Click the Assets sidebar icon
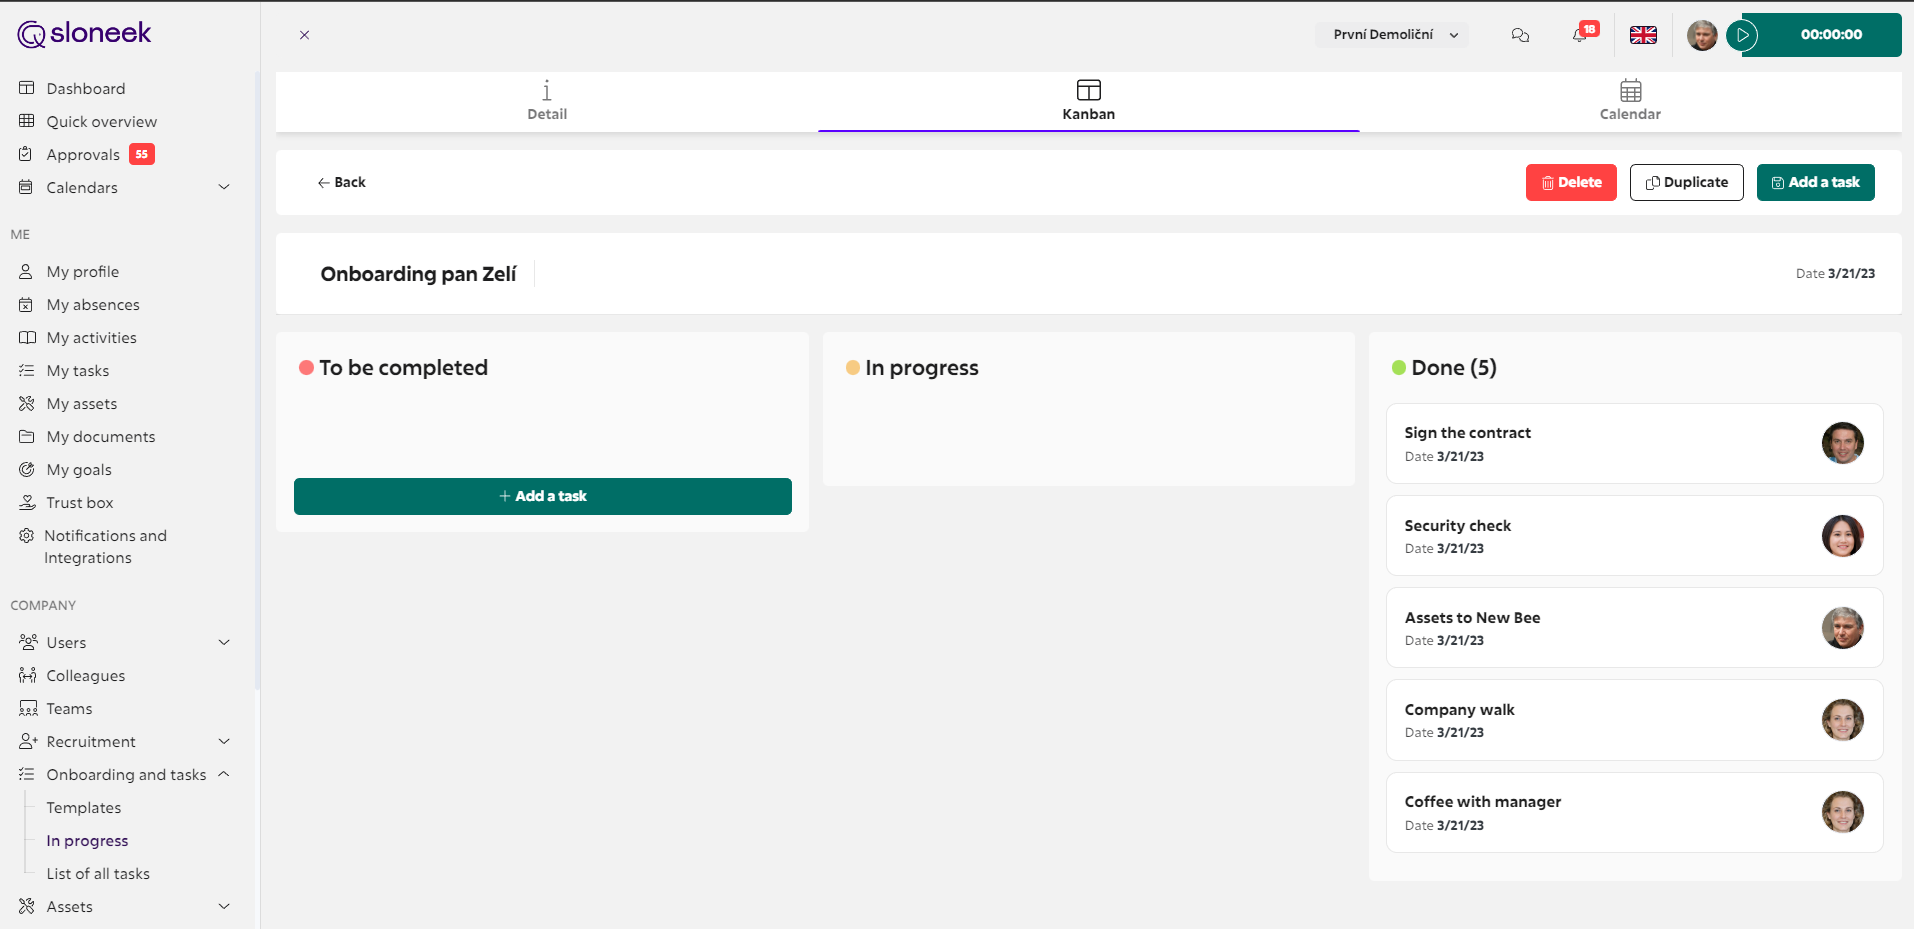The height and width of the screenshot is (929, 1914). coord(26,906)
